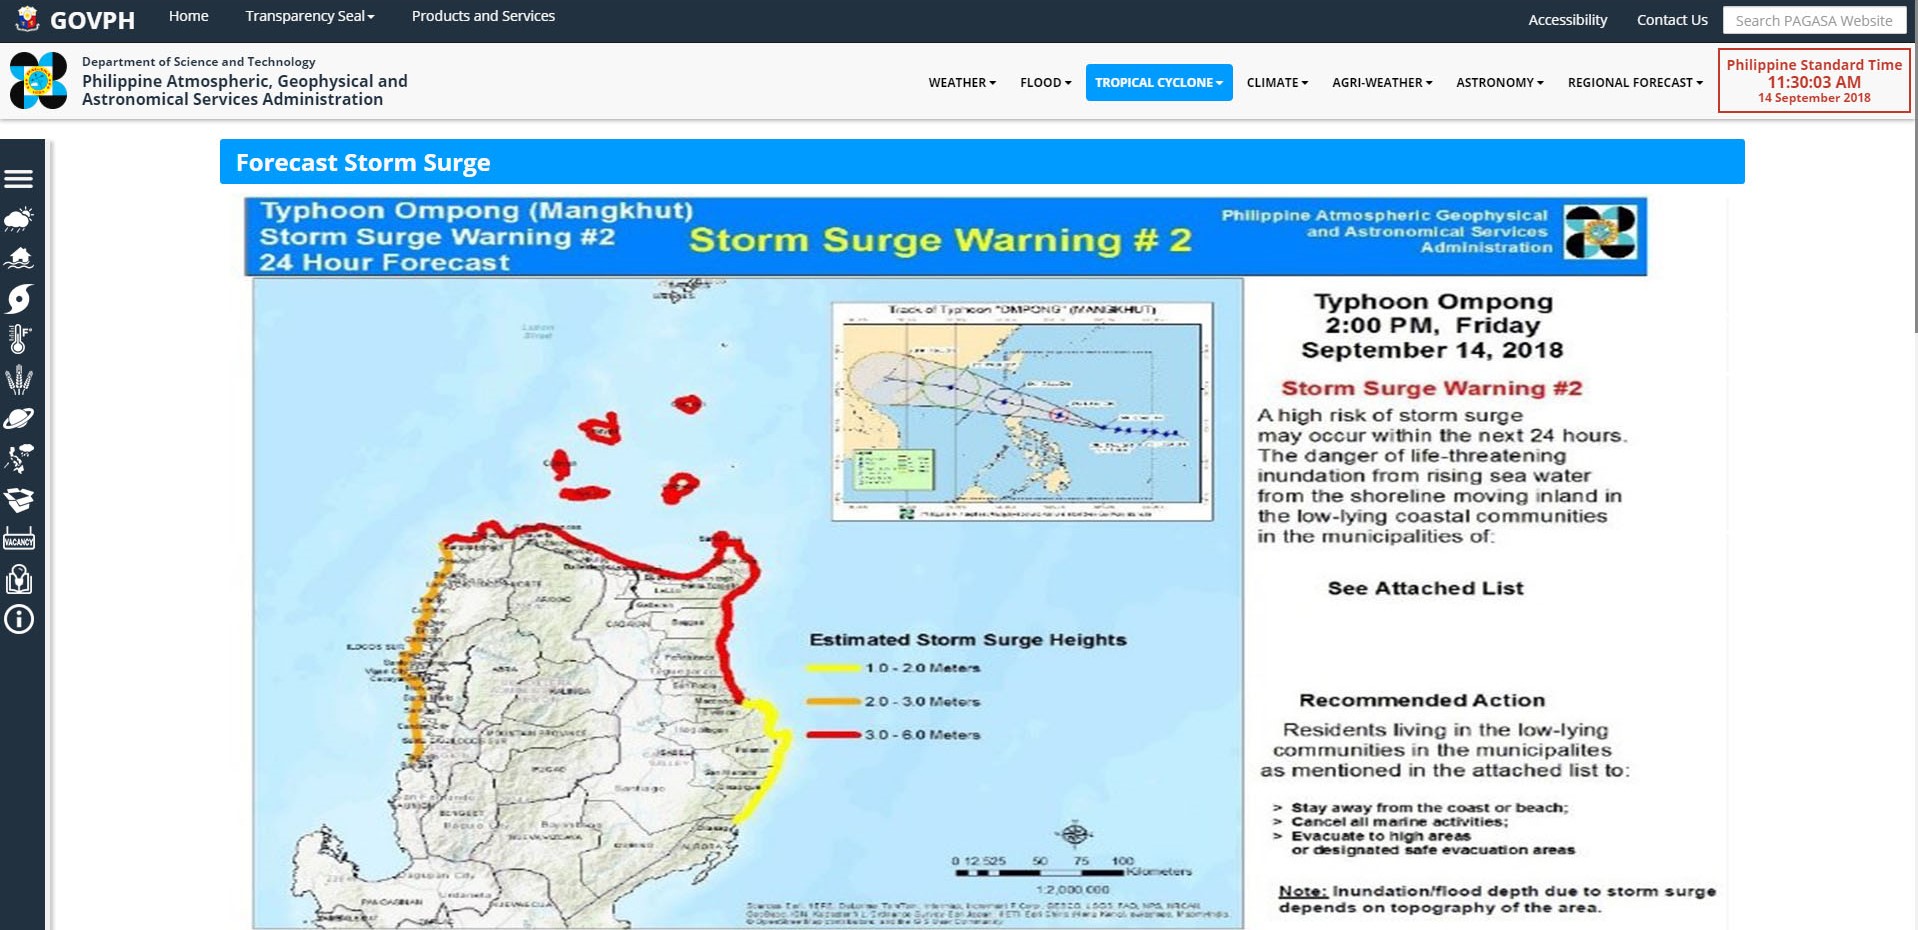This screenshot has height=930, width=1918.
Task: Click the Recommended Action heading
Action: pyautogui.click(x=1422, y=700)
